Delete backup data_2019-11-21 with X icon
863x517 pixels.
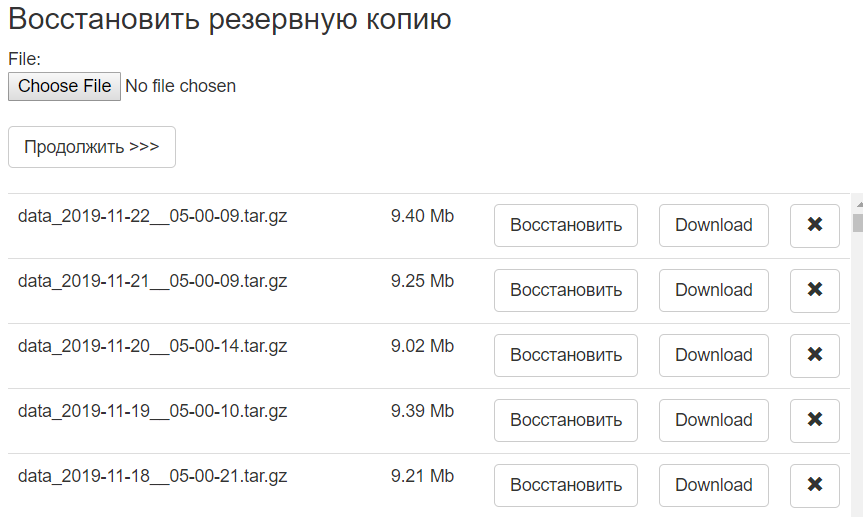[814, 290]
